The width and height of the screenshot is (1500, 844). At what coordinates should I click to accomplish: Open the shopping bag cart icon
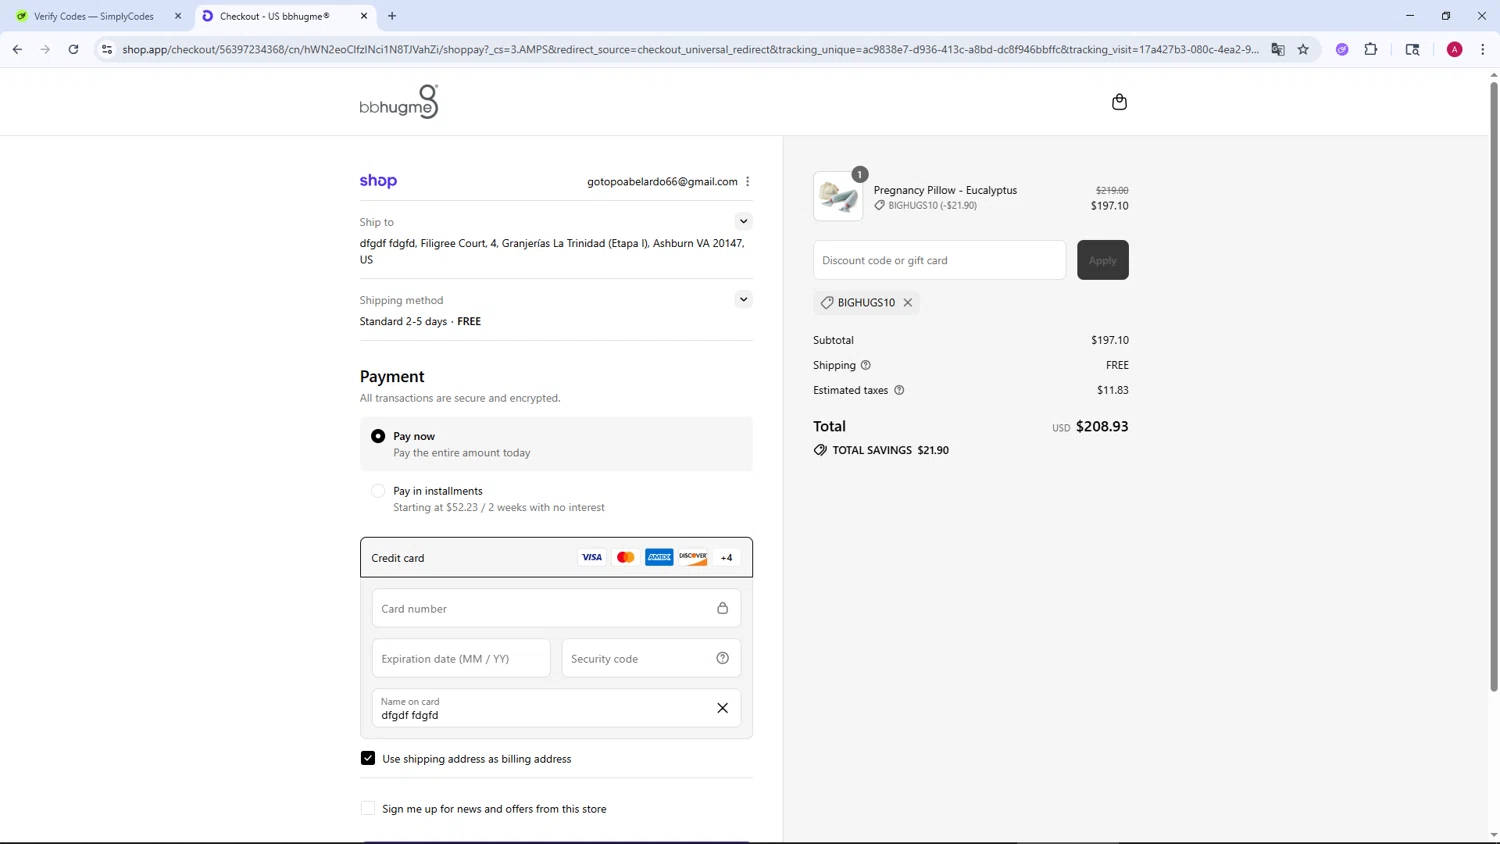coord(1119,102)
